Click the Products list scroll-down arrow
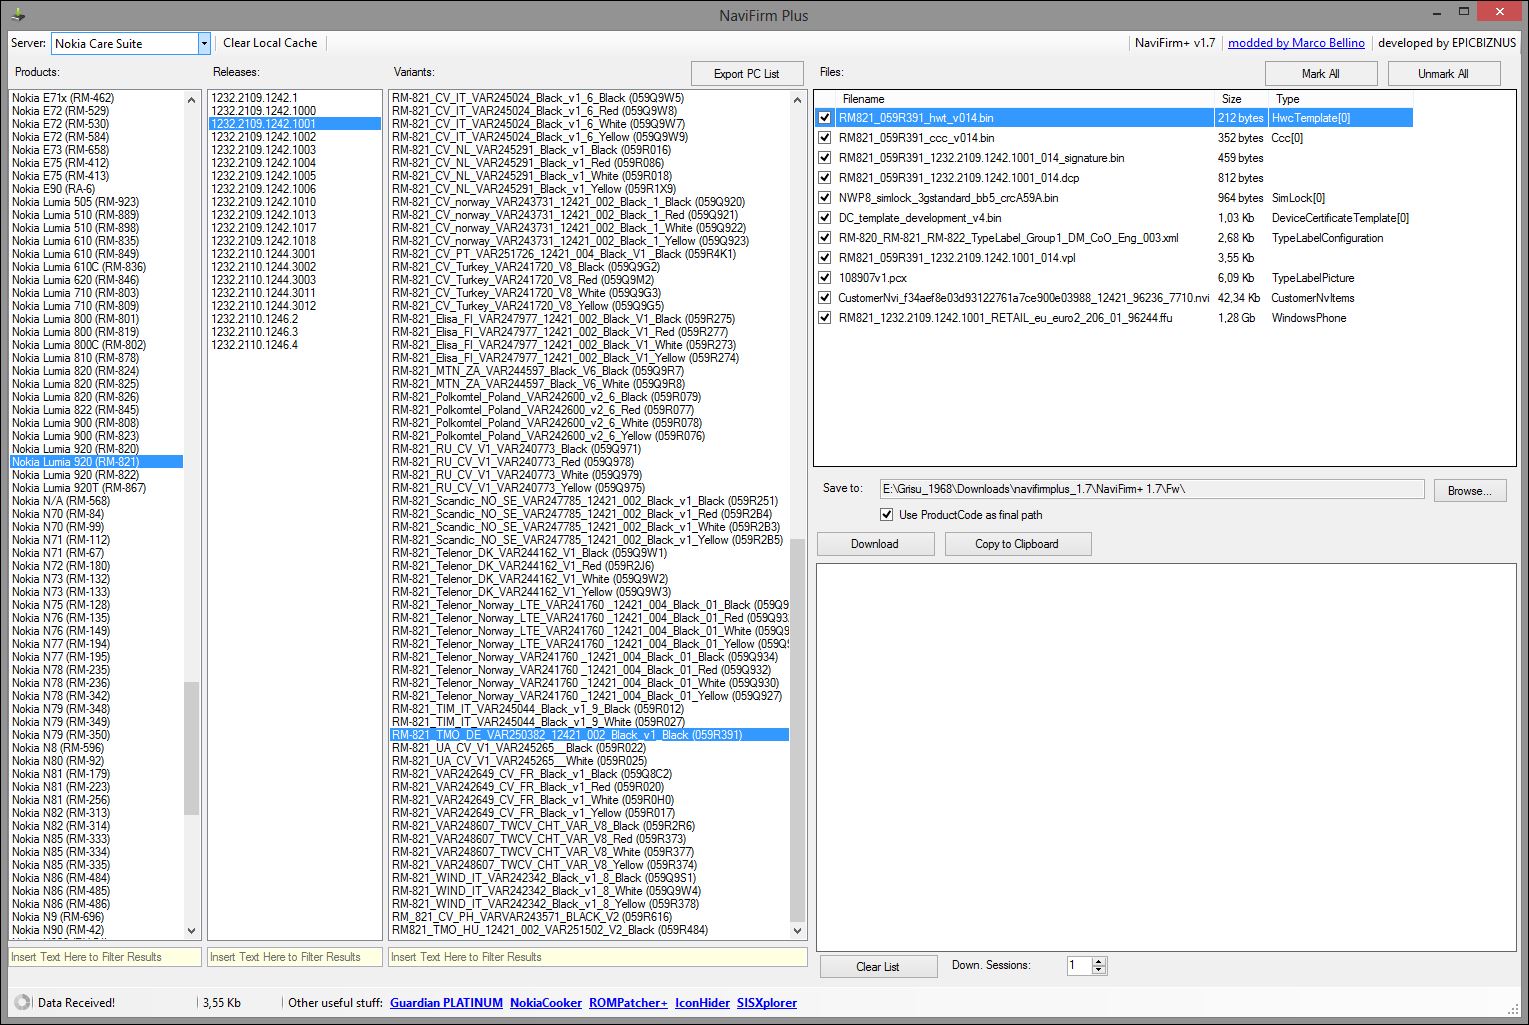The height and width of the screenshot is (1025, 1529). (x=191, y=931)
